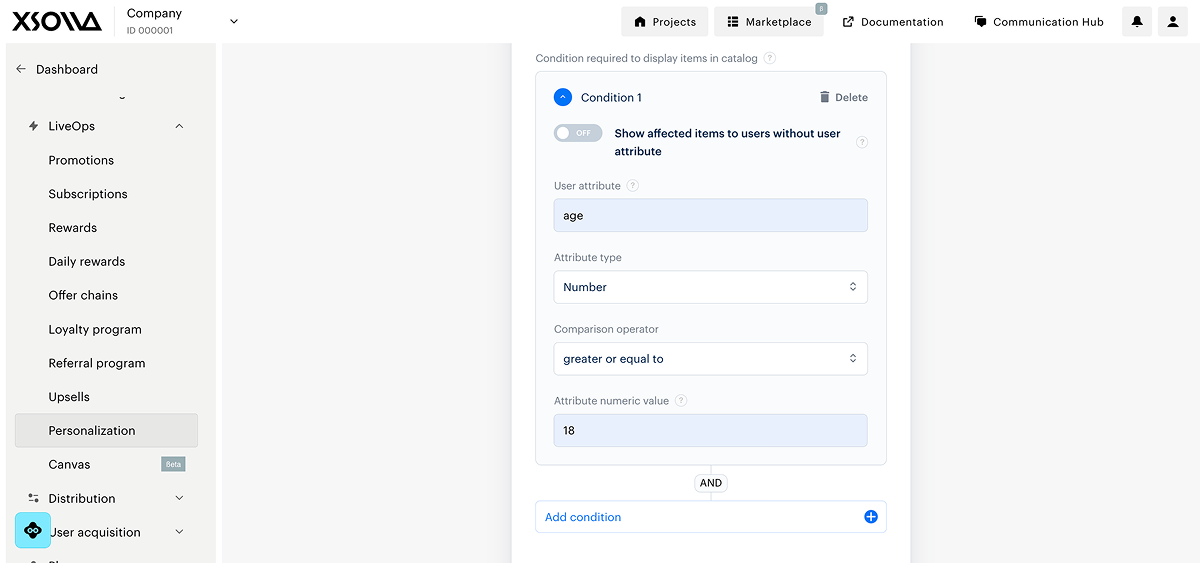Click the help icon beside User attribute
This screenshot has height=563, width=1200.
(633, 186)
